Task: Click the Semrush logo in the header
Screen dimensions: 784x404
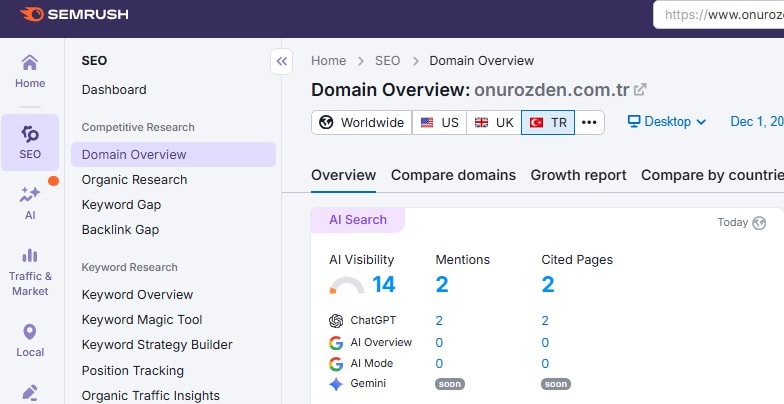Action: point(73,15)
